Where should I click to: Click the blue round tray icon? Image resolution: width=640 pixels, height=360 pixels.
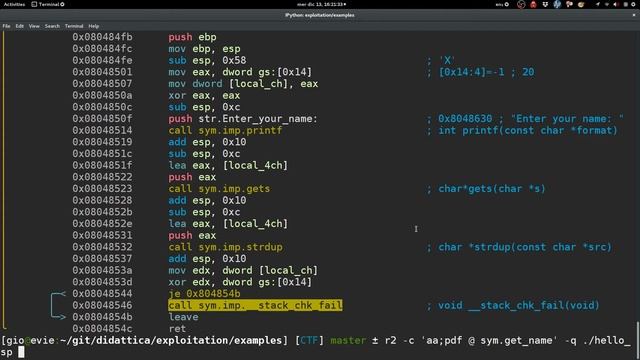(557, 4)
